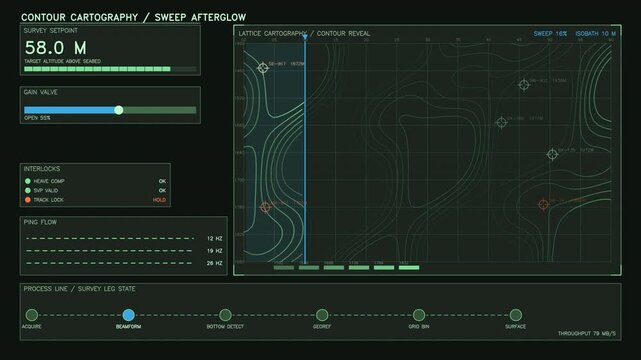
Task: Click the CONTOUR CARTOGRAPHY / SWEEP AFTERGLOW title
Action: (x=134, y=17)
